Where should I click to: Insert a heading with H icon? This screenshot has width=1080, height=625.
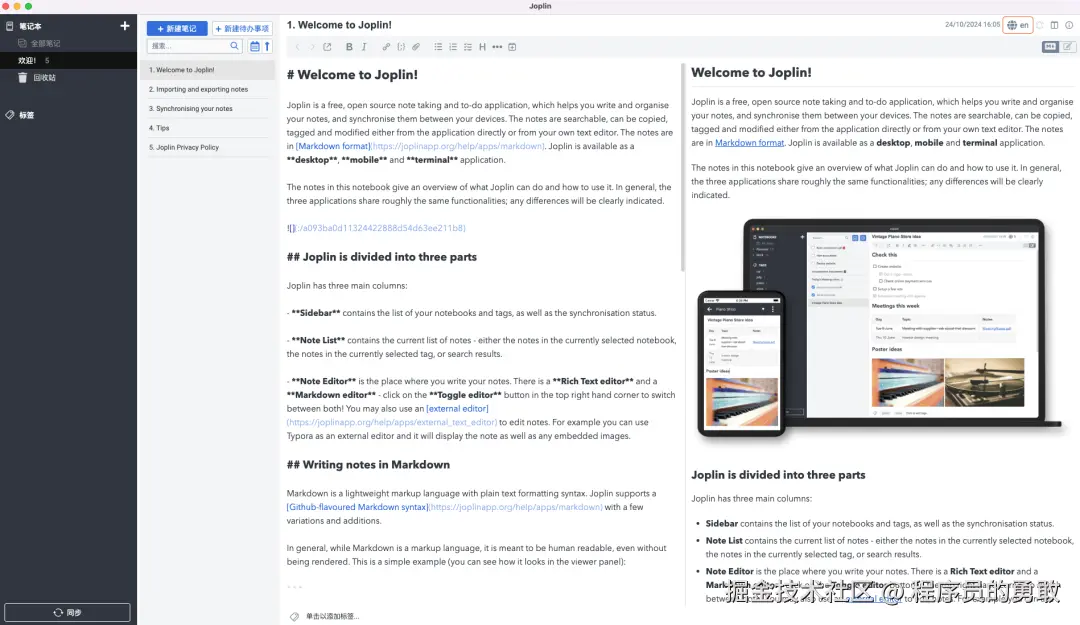(x=482, y=47)
